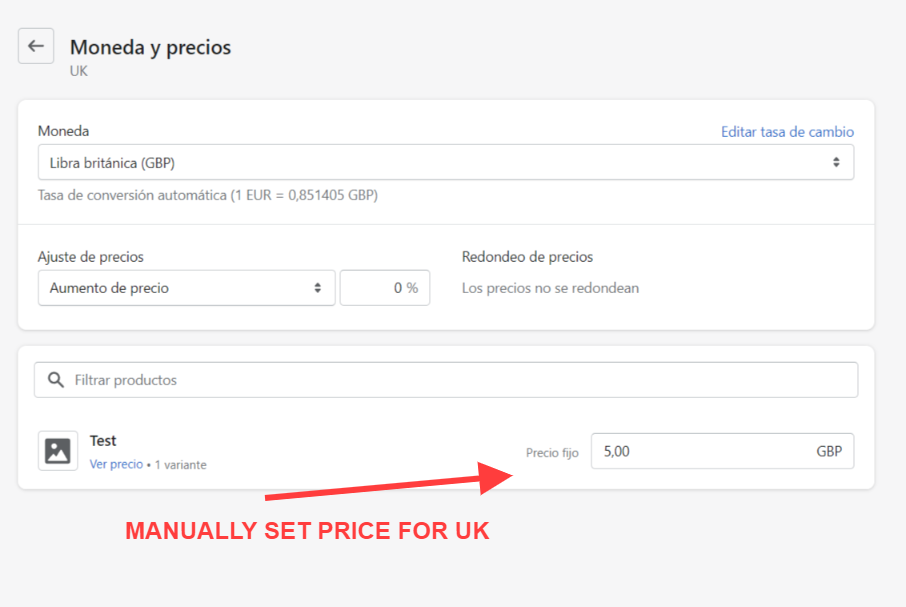This screenshot has height=607, width=906.
Task: Click the Moneda y precios heading
Action: (x=150, y=47)
